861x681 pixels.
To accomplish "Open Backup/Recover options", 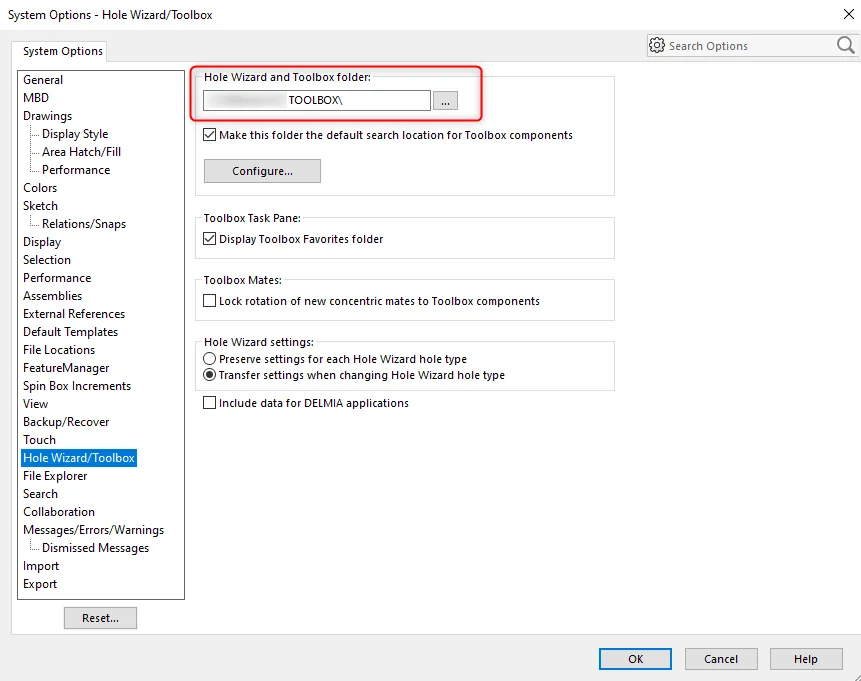I will [66, 422].
